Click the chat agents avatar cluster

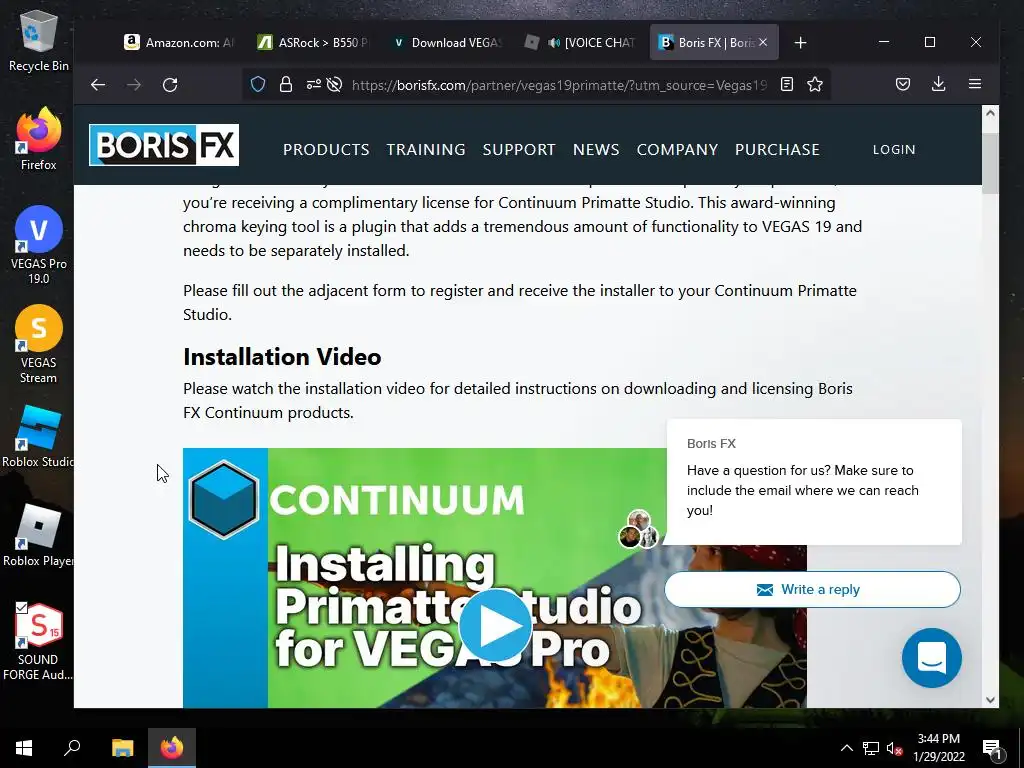click(x=639, y=529)
